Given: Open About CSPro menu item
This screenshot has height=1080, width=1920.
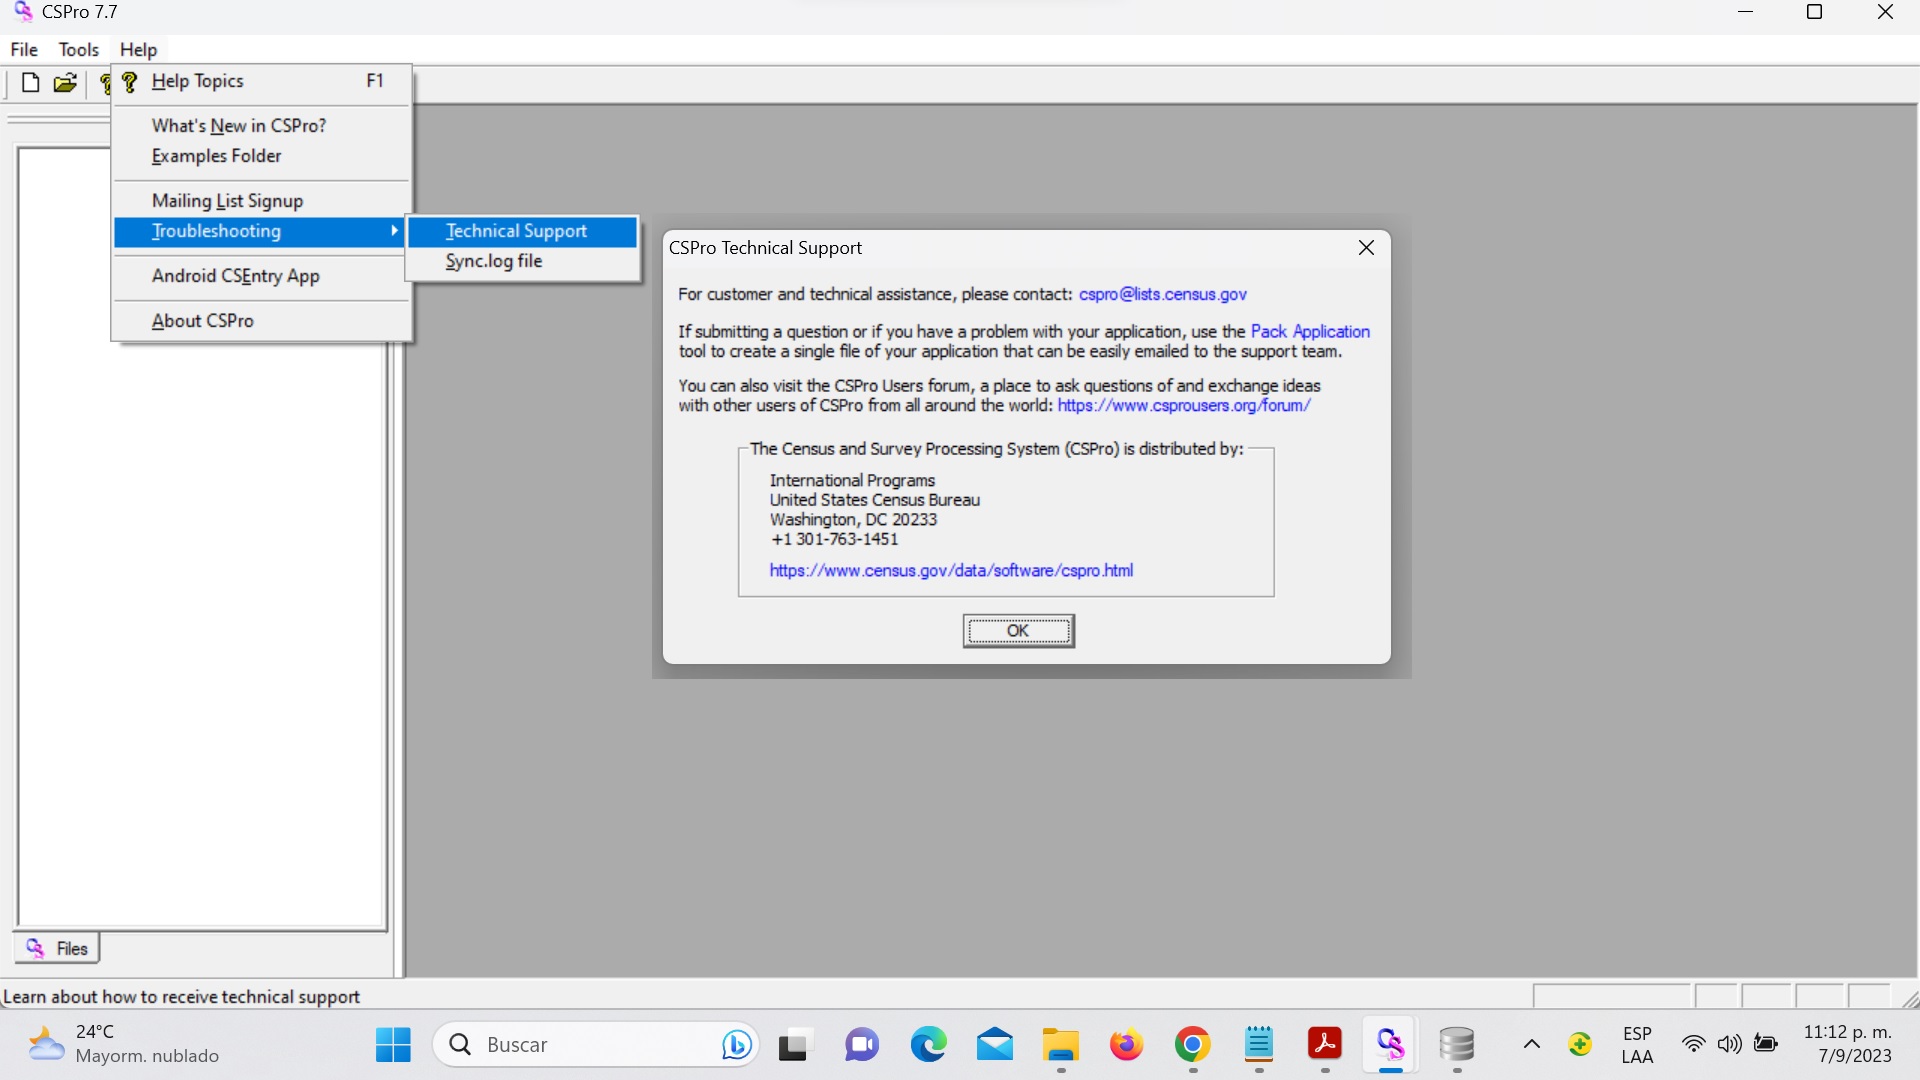Looking at the screenshot, I should [x=262, y=321].
